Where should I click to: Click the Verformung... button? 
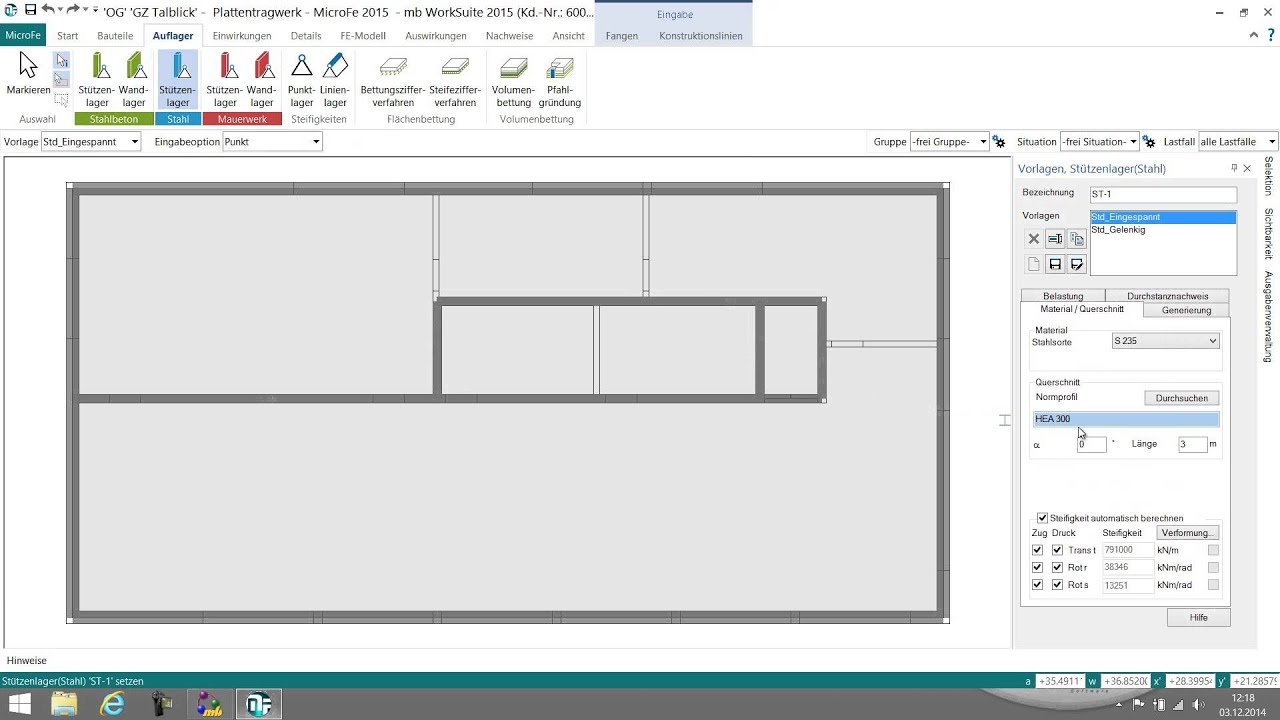1188,533
